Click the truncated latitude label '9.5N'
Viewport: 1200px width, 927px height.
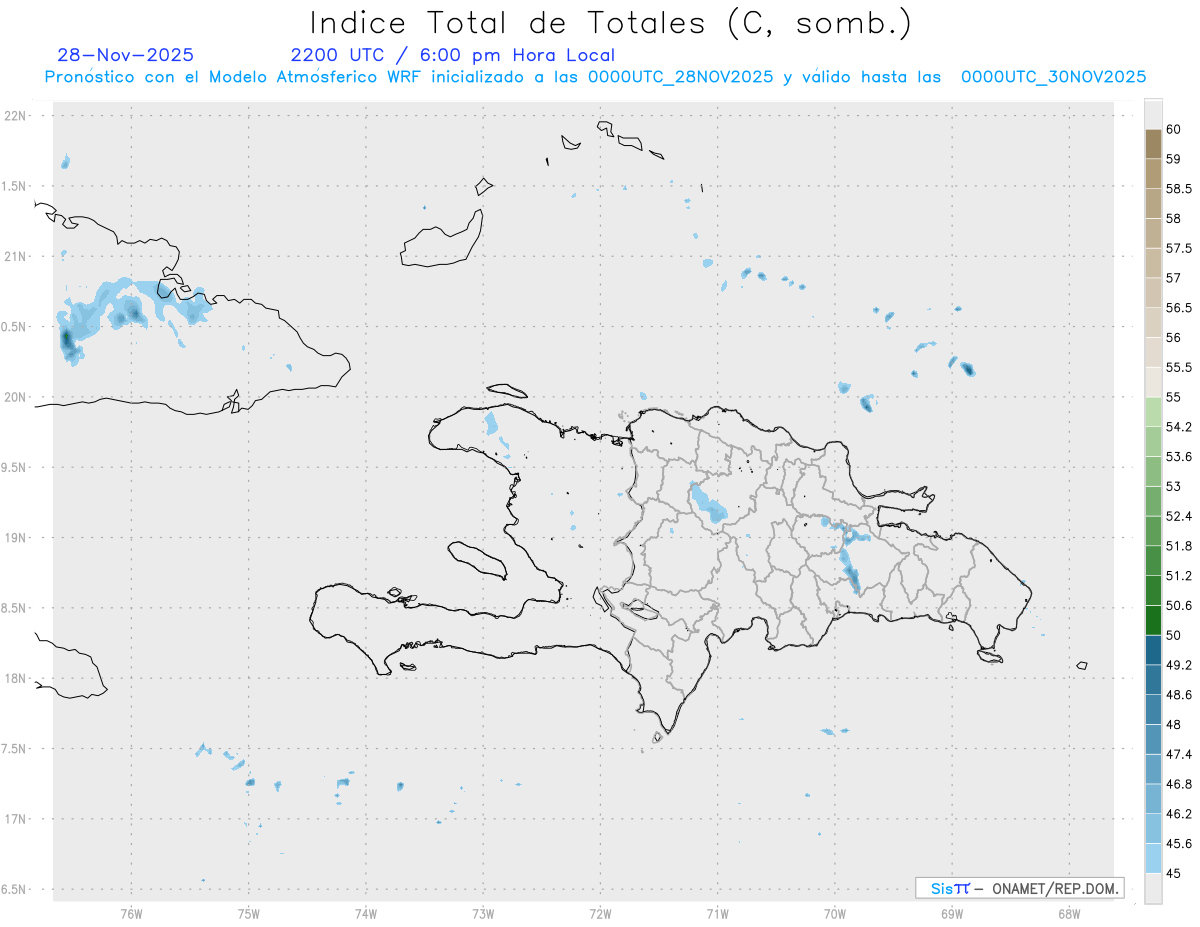14,468
